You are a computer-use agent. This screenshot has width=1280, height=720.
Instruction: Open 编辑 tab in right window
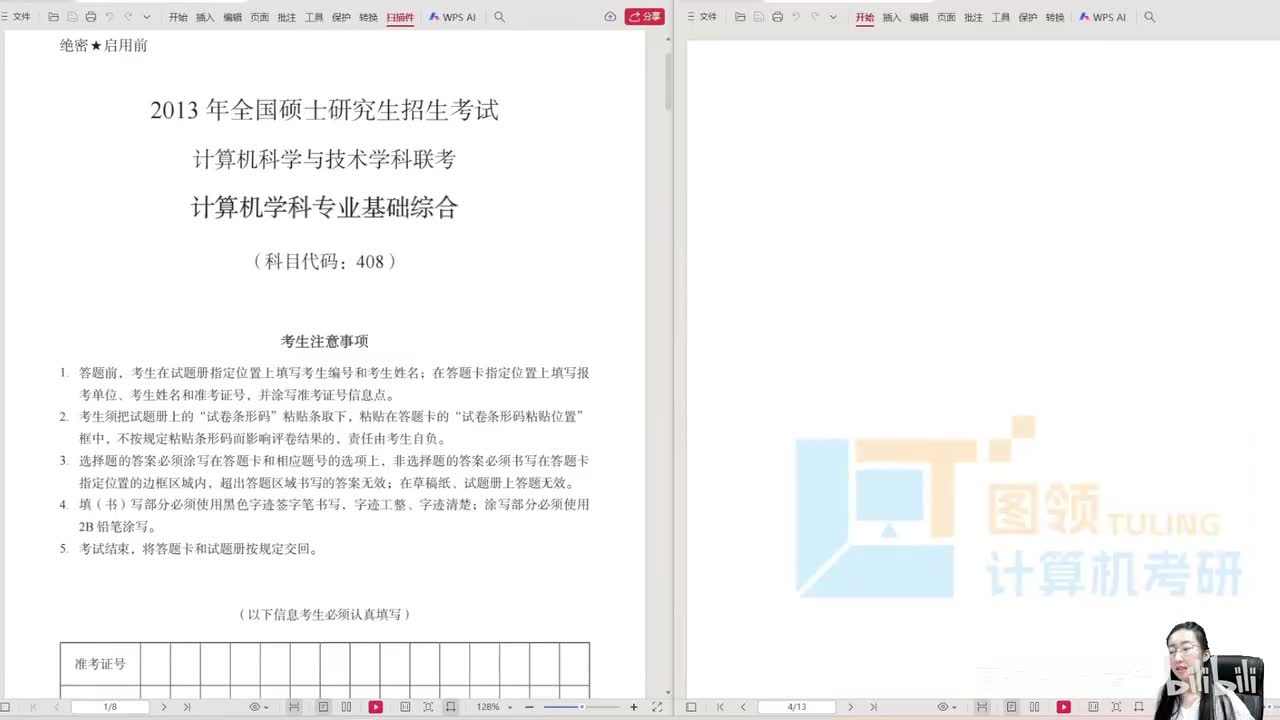(x=919, y=17)
